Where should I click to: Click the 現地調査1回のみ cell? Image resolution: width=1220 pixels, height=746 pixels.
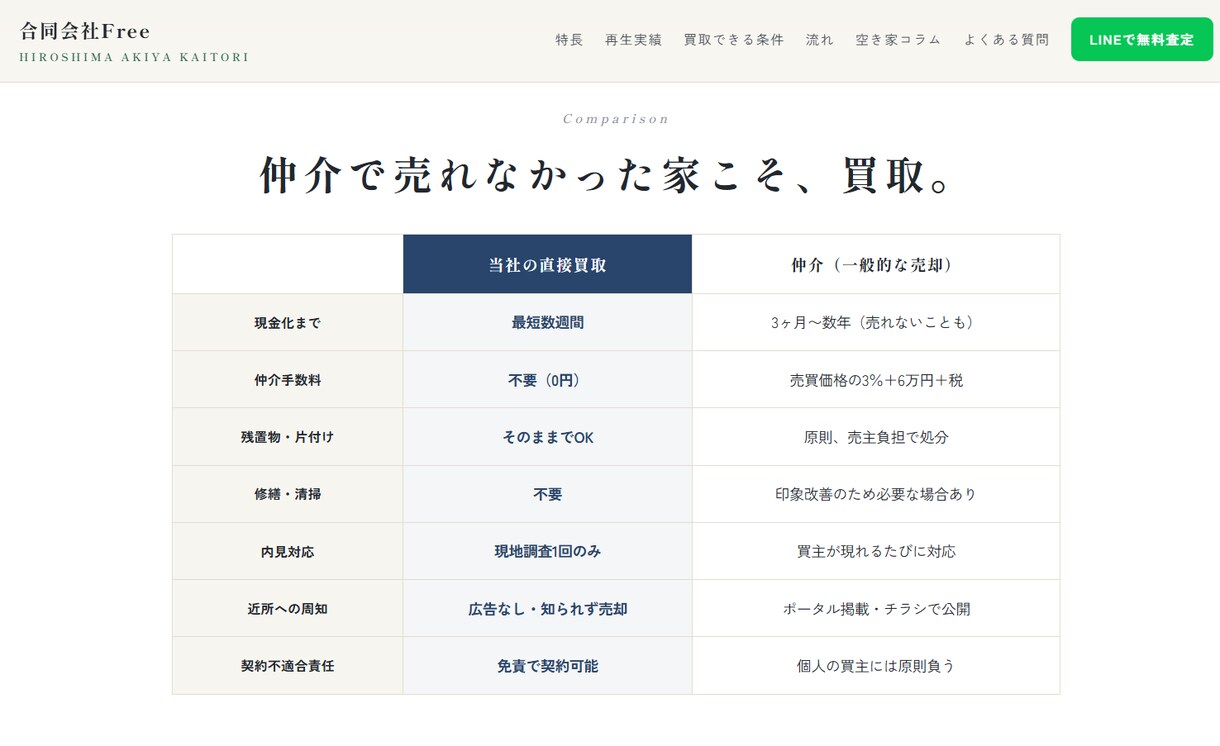click(547, 551)
